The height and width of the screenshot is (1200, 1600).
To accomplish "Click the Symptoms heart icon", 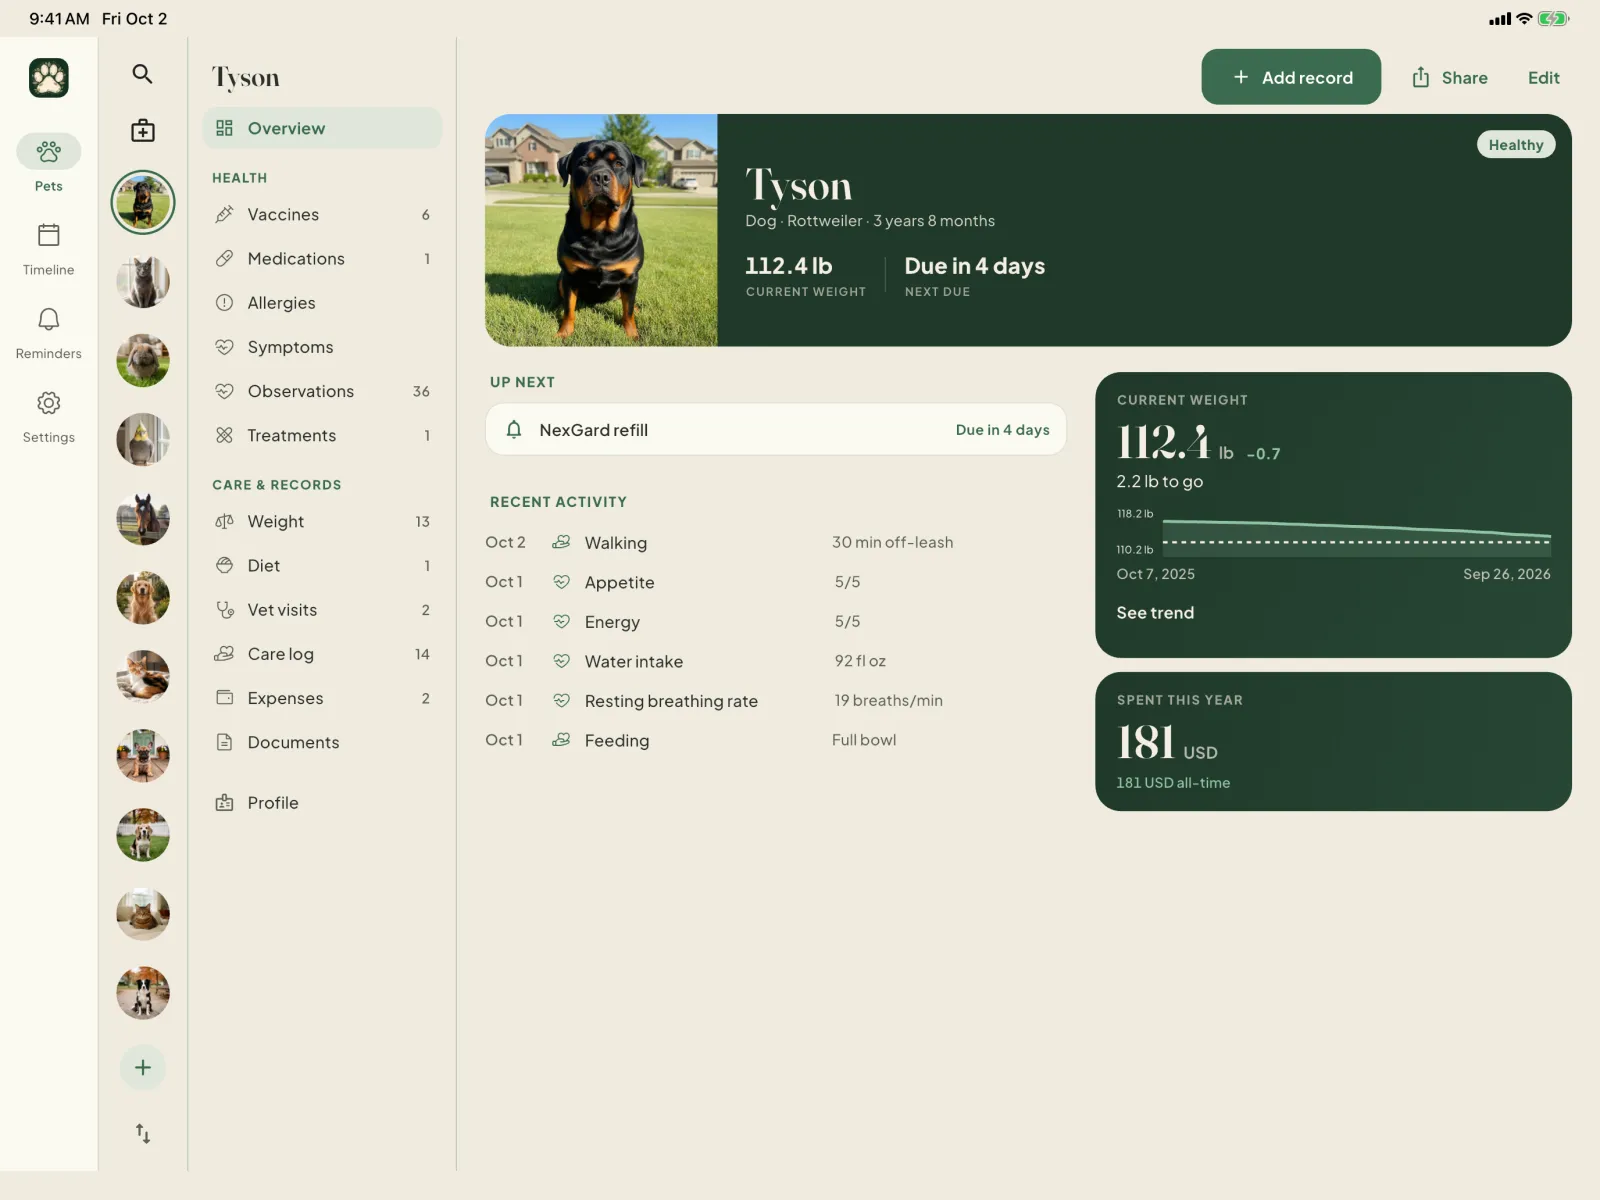I will tap(225, 347).
